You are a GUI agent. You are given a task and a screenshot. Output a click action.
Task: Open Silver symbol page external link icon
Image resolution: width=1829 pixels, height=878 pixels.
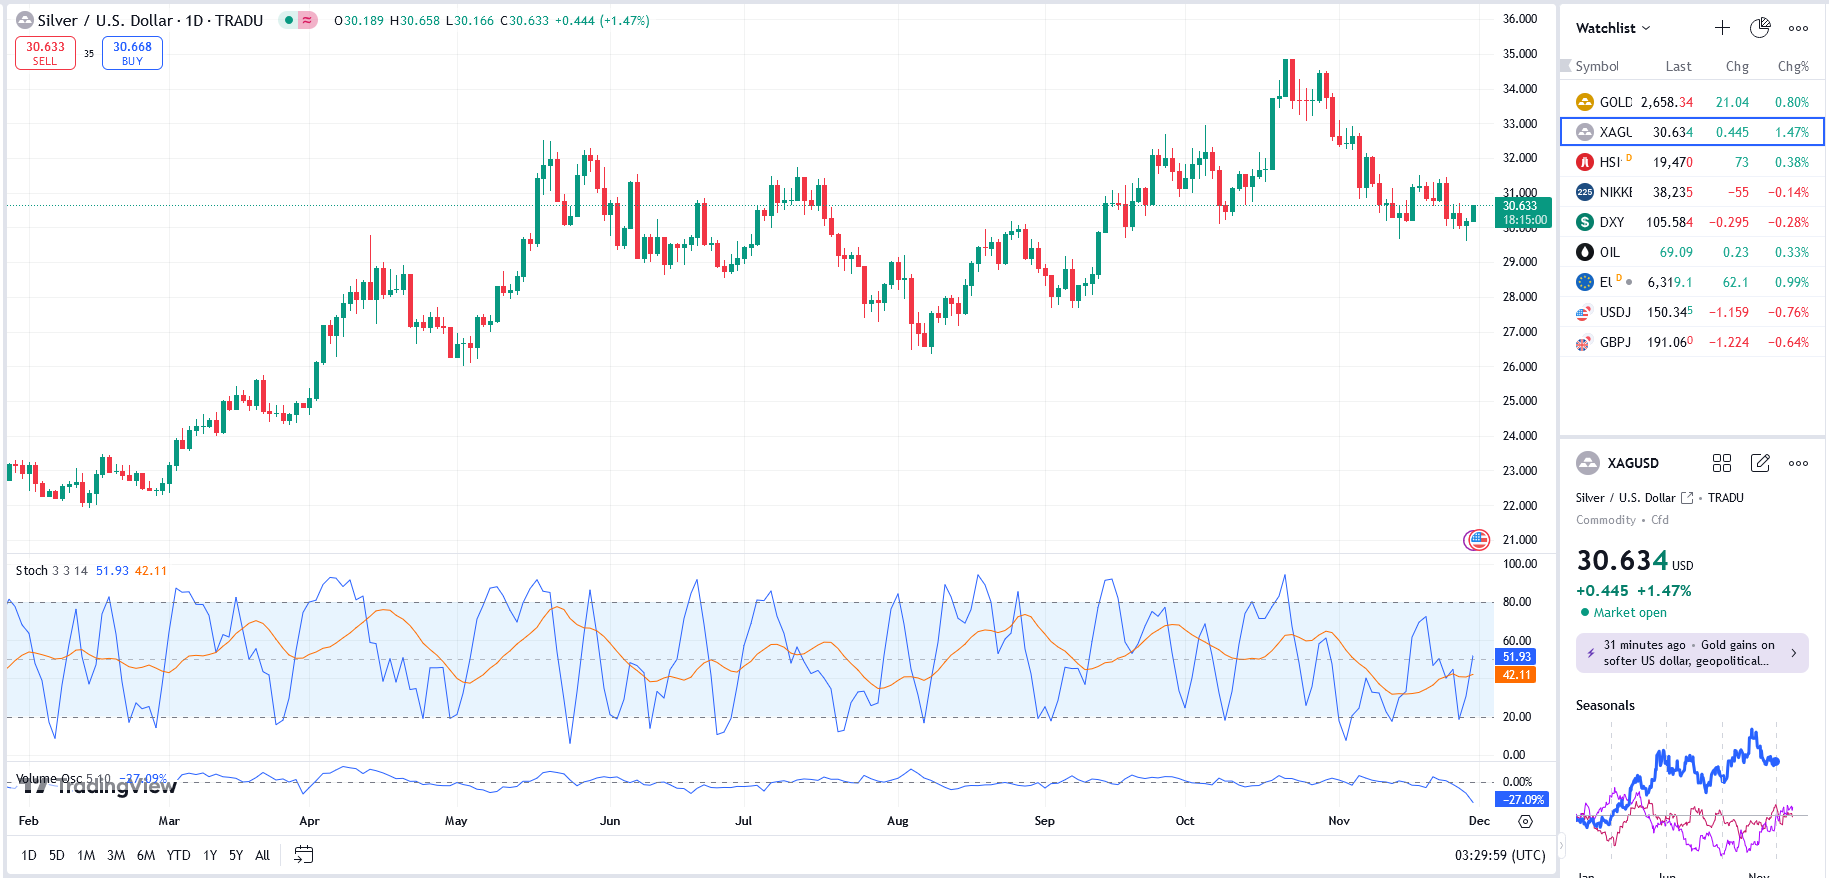[x=1687, y=498]
